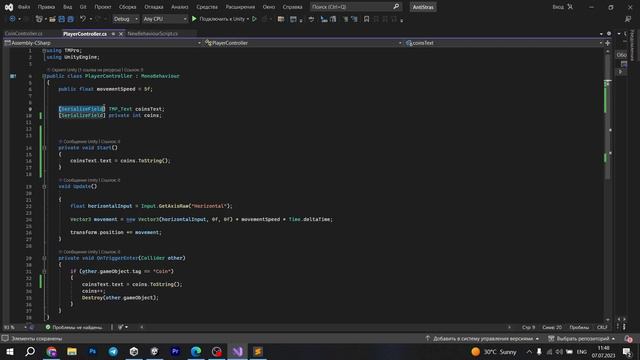
Task: Click the Проблемы не найдены status indicator
Action: [x=74, y=327]
